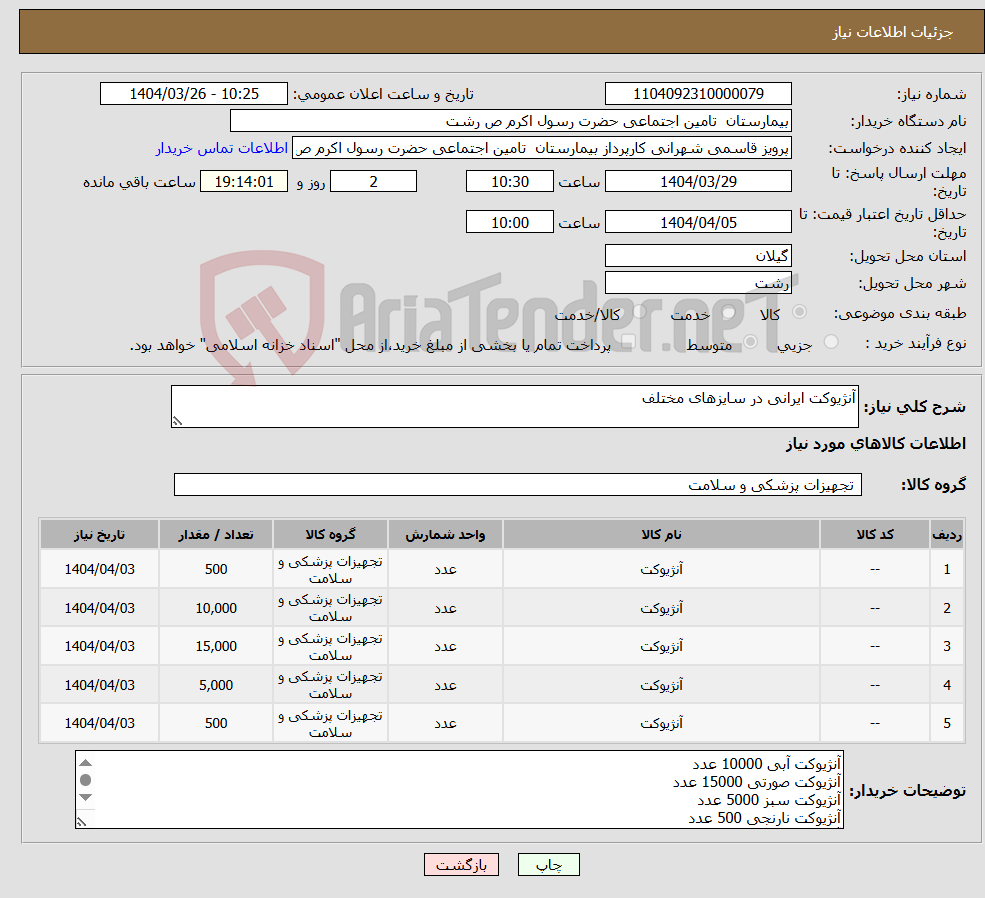Click the resize grip of the شرح کلی نیاز box
Image resolution: width=985 pixels, height=898 pixels.
point(178,420)
